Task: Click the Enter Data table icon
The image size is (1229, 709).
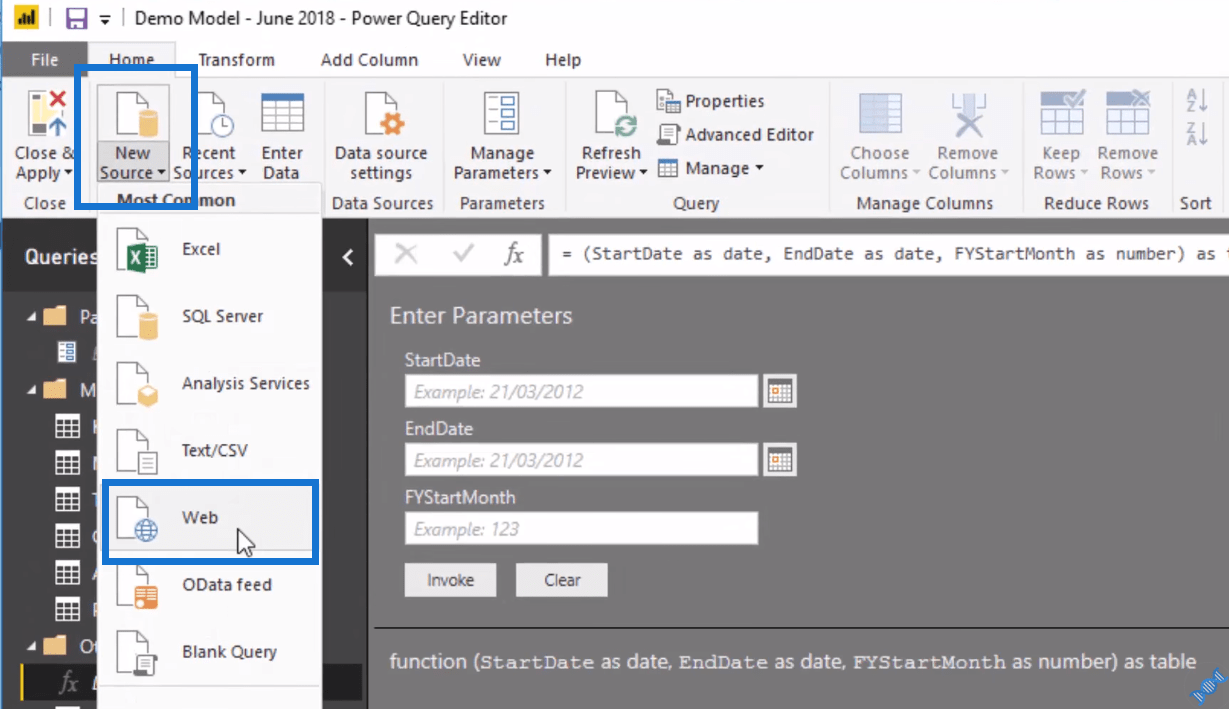Action: 283,113
